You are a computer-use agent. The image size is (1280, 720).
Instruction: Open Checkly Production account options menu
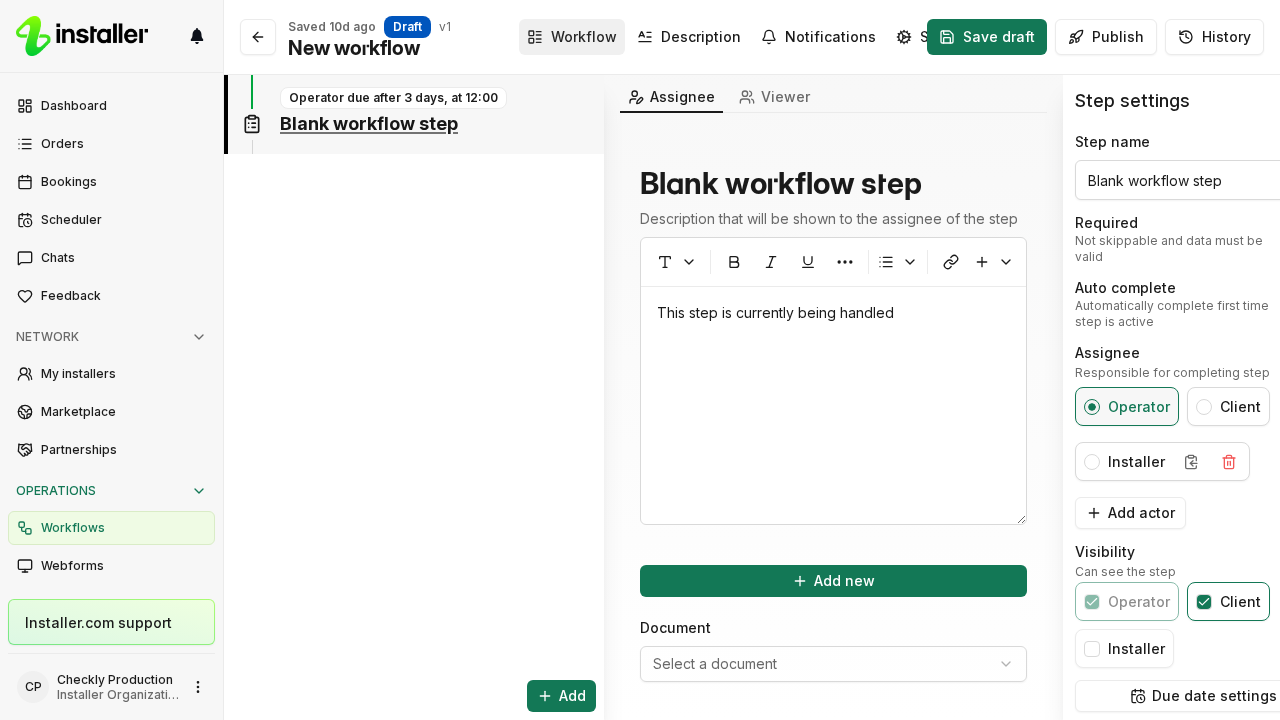click(198, 687)
